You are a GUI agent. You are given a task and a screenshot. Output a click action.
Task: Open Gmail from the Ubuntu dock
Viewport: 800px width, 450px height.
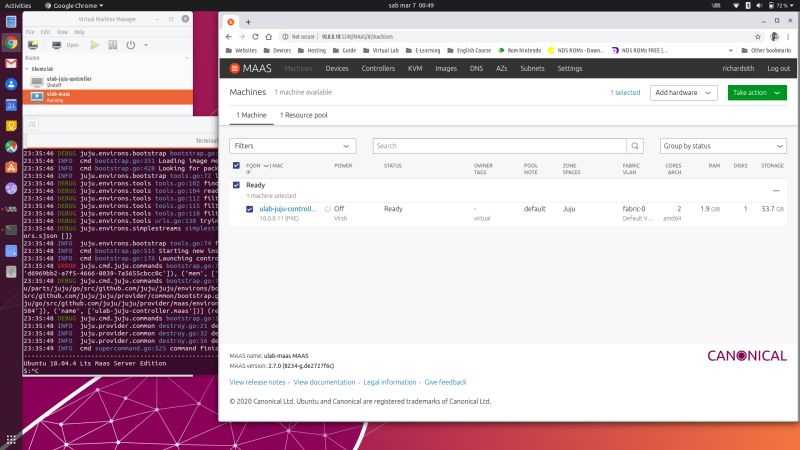tap(11, 63)
